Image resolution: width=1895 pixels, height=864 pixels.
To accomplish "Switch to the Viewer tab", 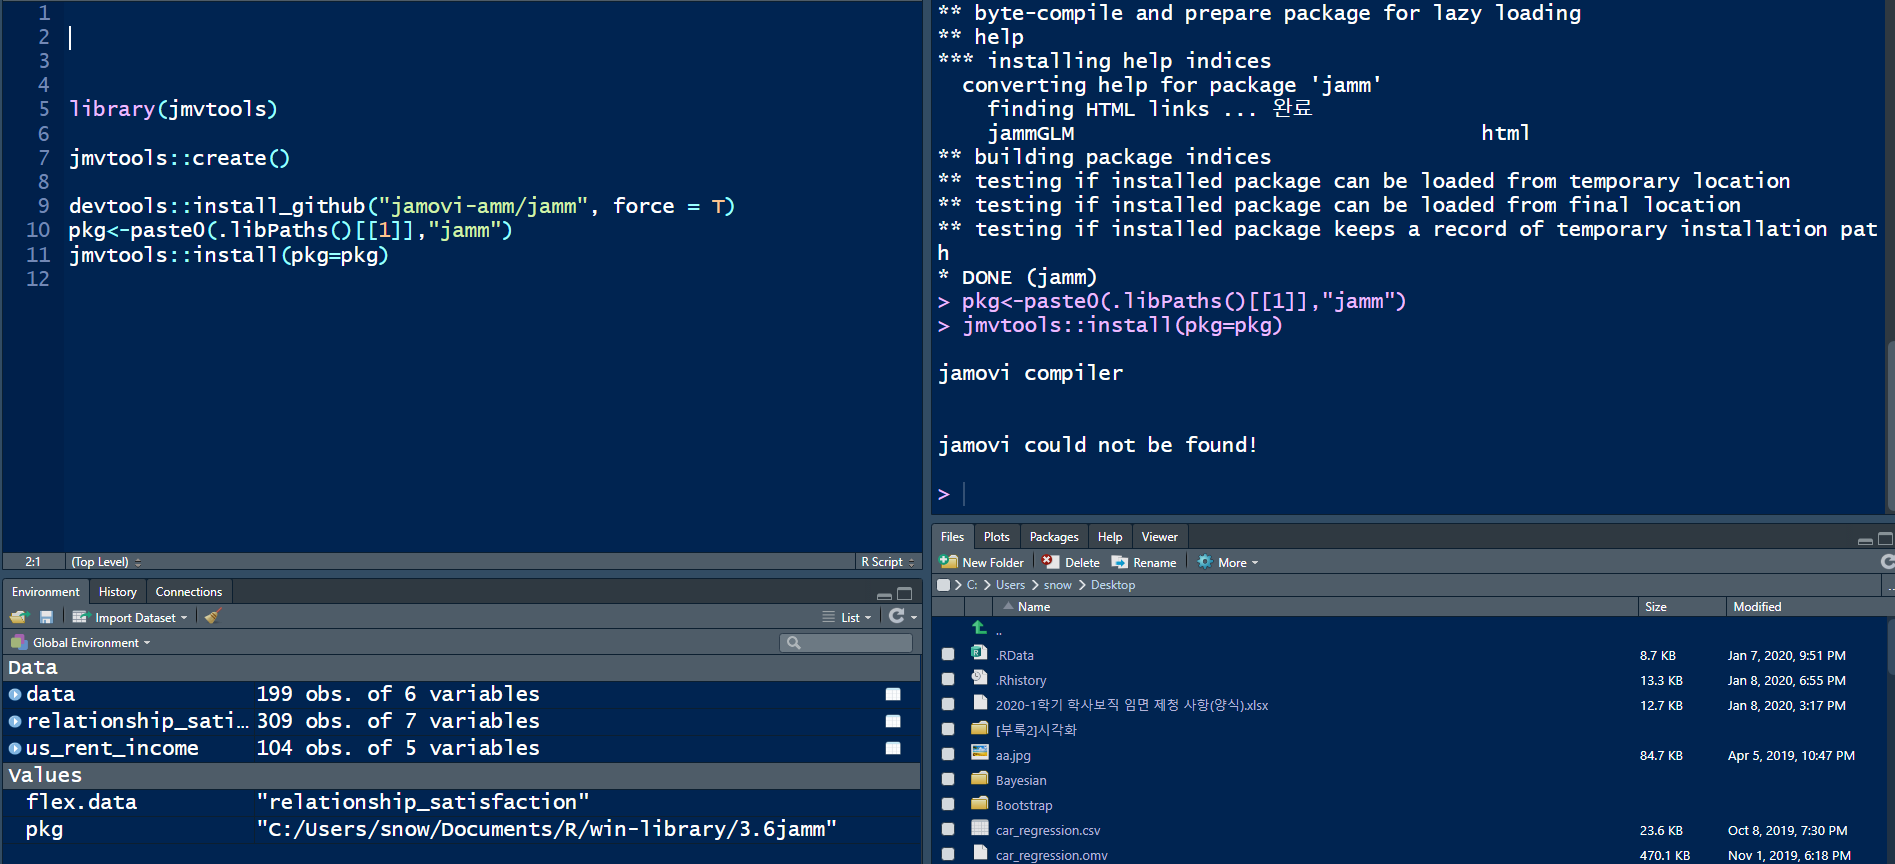I will [1160, 537].
